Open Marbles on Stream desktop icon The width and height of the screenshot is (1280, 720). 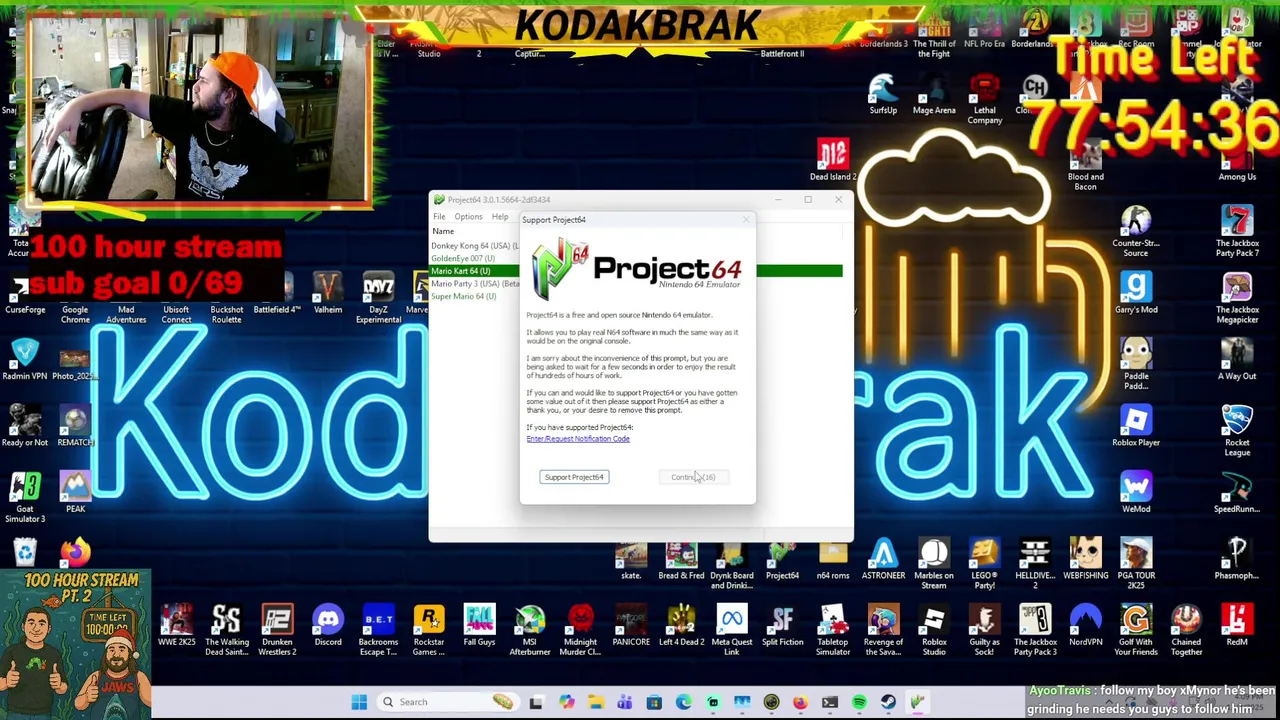click(x=934, y=564)
